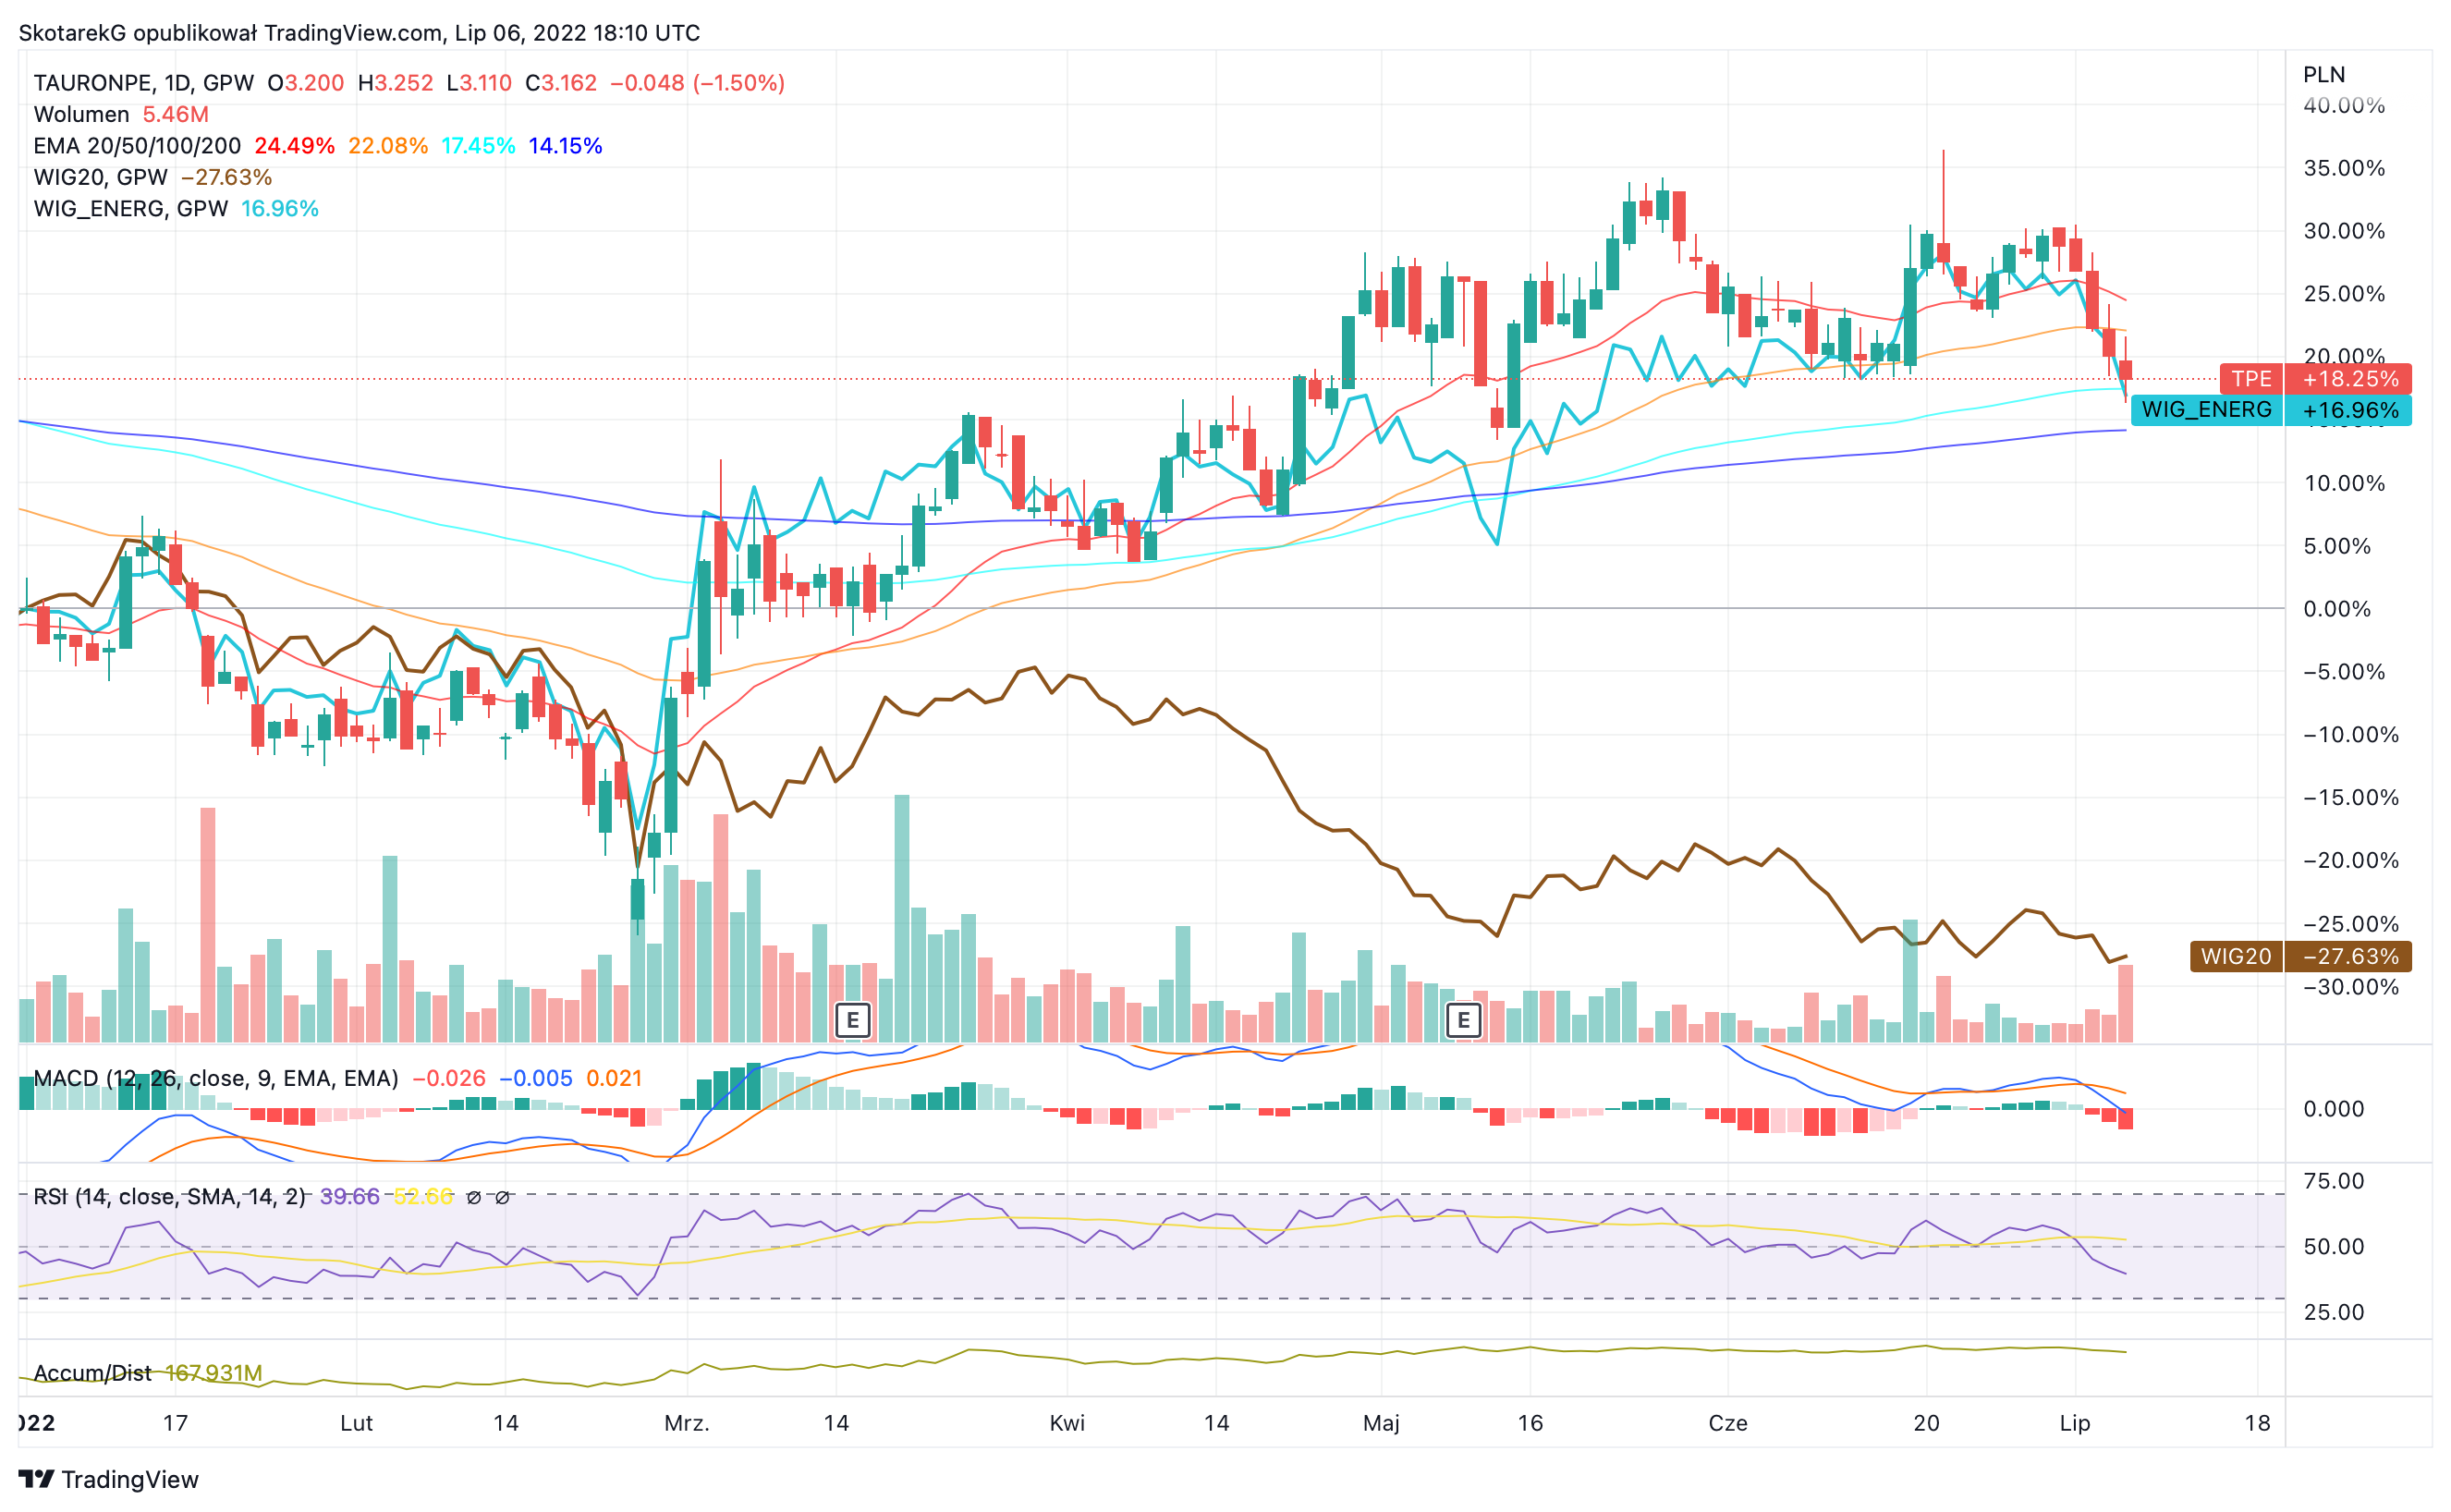Click the Lut date label on time axis
Viewport: 2451px width, 1512px height.
[357, 1423]
